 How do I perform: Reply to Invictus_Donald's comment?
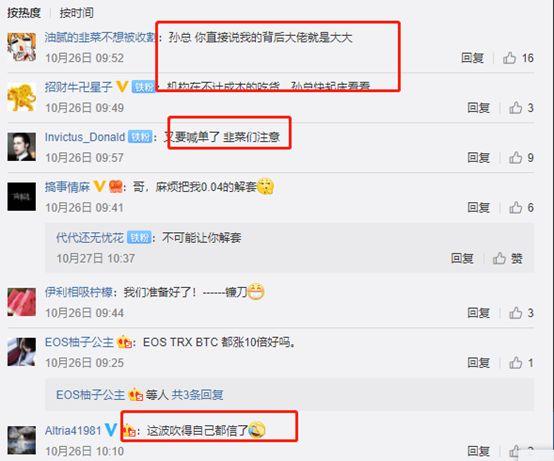(x=478, y=157)
